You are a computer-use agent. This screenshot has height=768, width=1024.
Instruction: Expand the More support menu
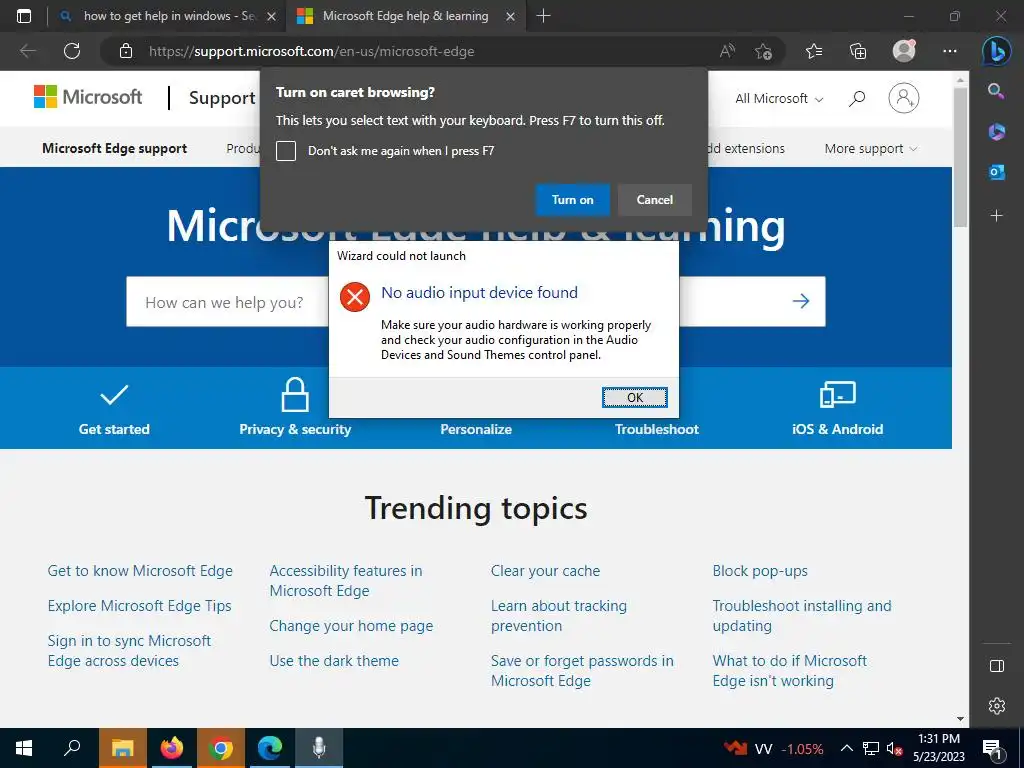click(x=871, y=149)
